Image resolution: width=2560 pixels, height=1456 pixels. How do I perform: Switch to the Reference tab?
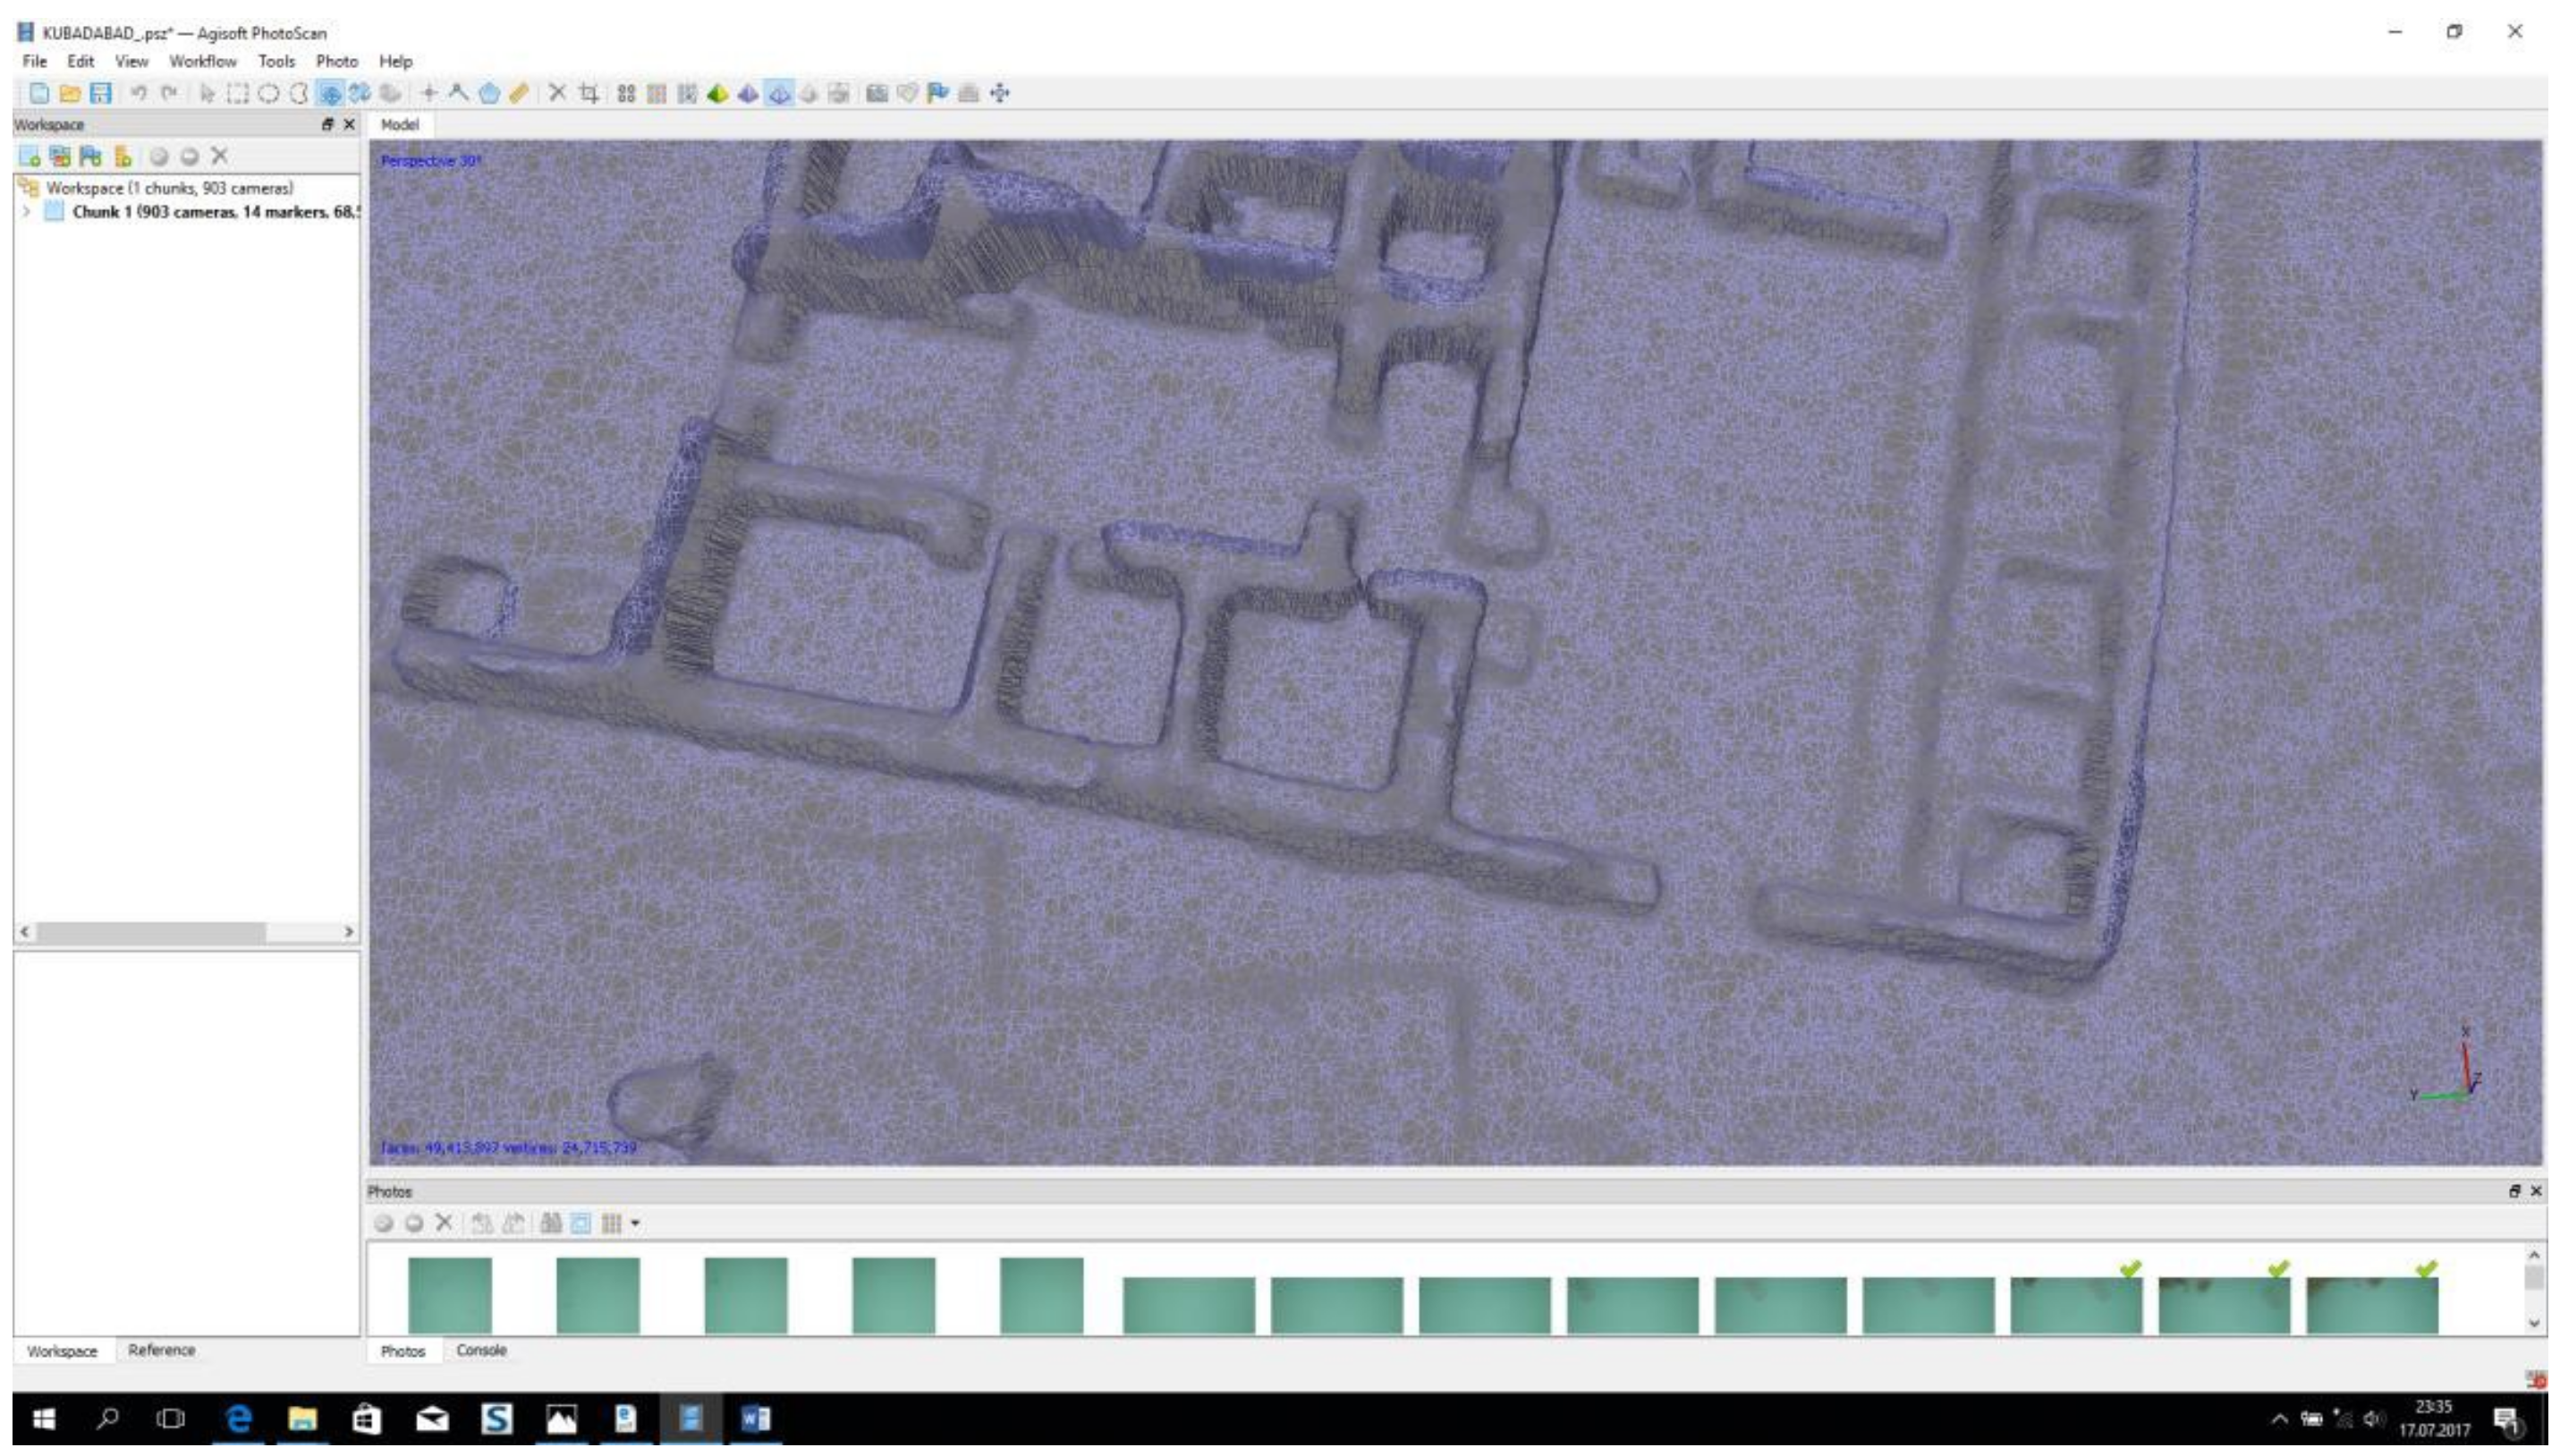161,1350
